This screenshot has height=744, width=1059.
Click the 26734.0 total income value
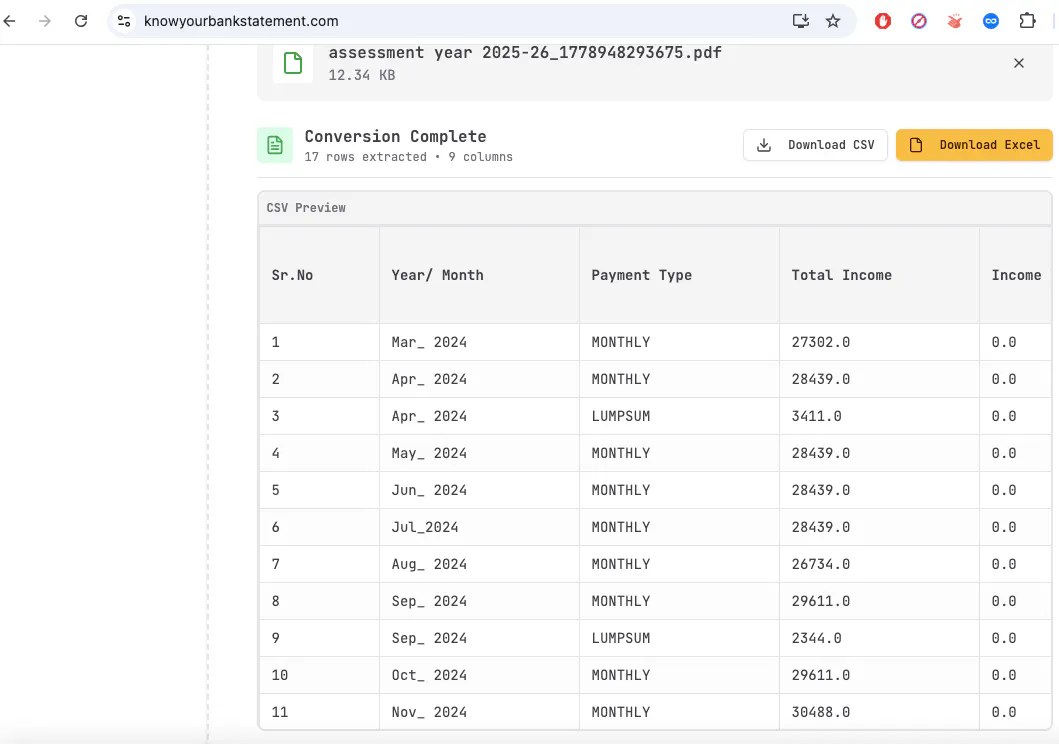821,564
